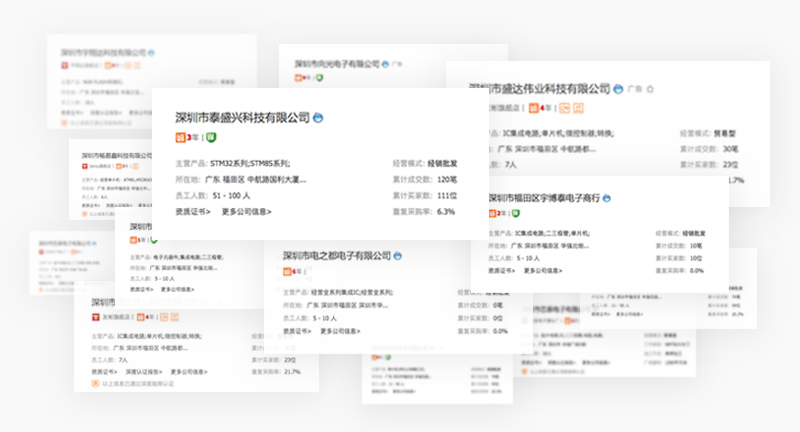
Task: Open 深圳市电之都电子有限公司 company title
Action: (337, 256)
